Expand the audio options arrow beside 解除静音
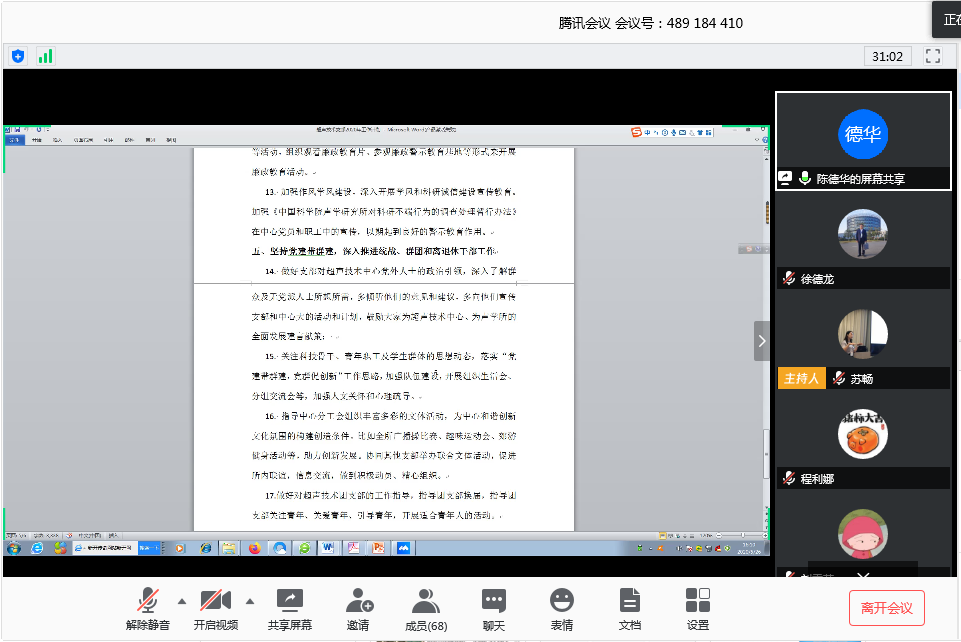Image resolution: width=961 pixels, height=642 pixels. 181,601
